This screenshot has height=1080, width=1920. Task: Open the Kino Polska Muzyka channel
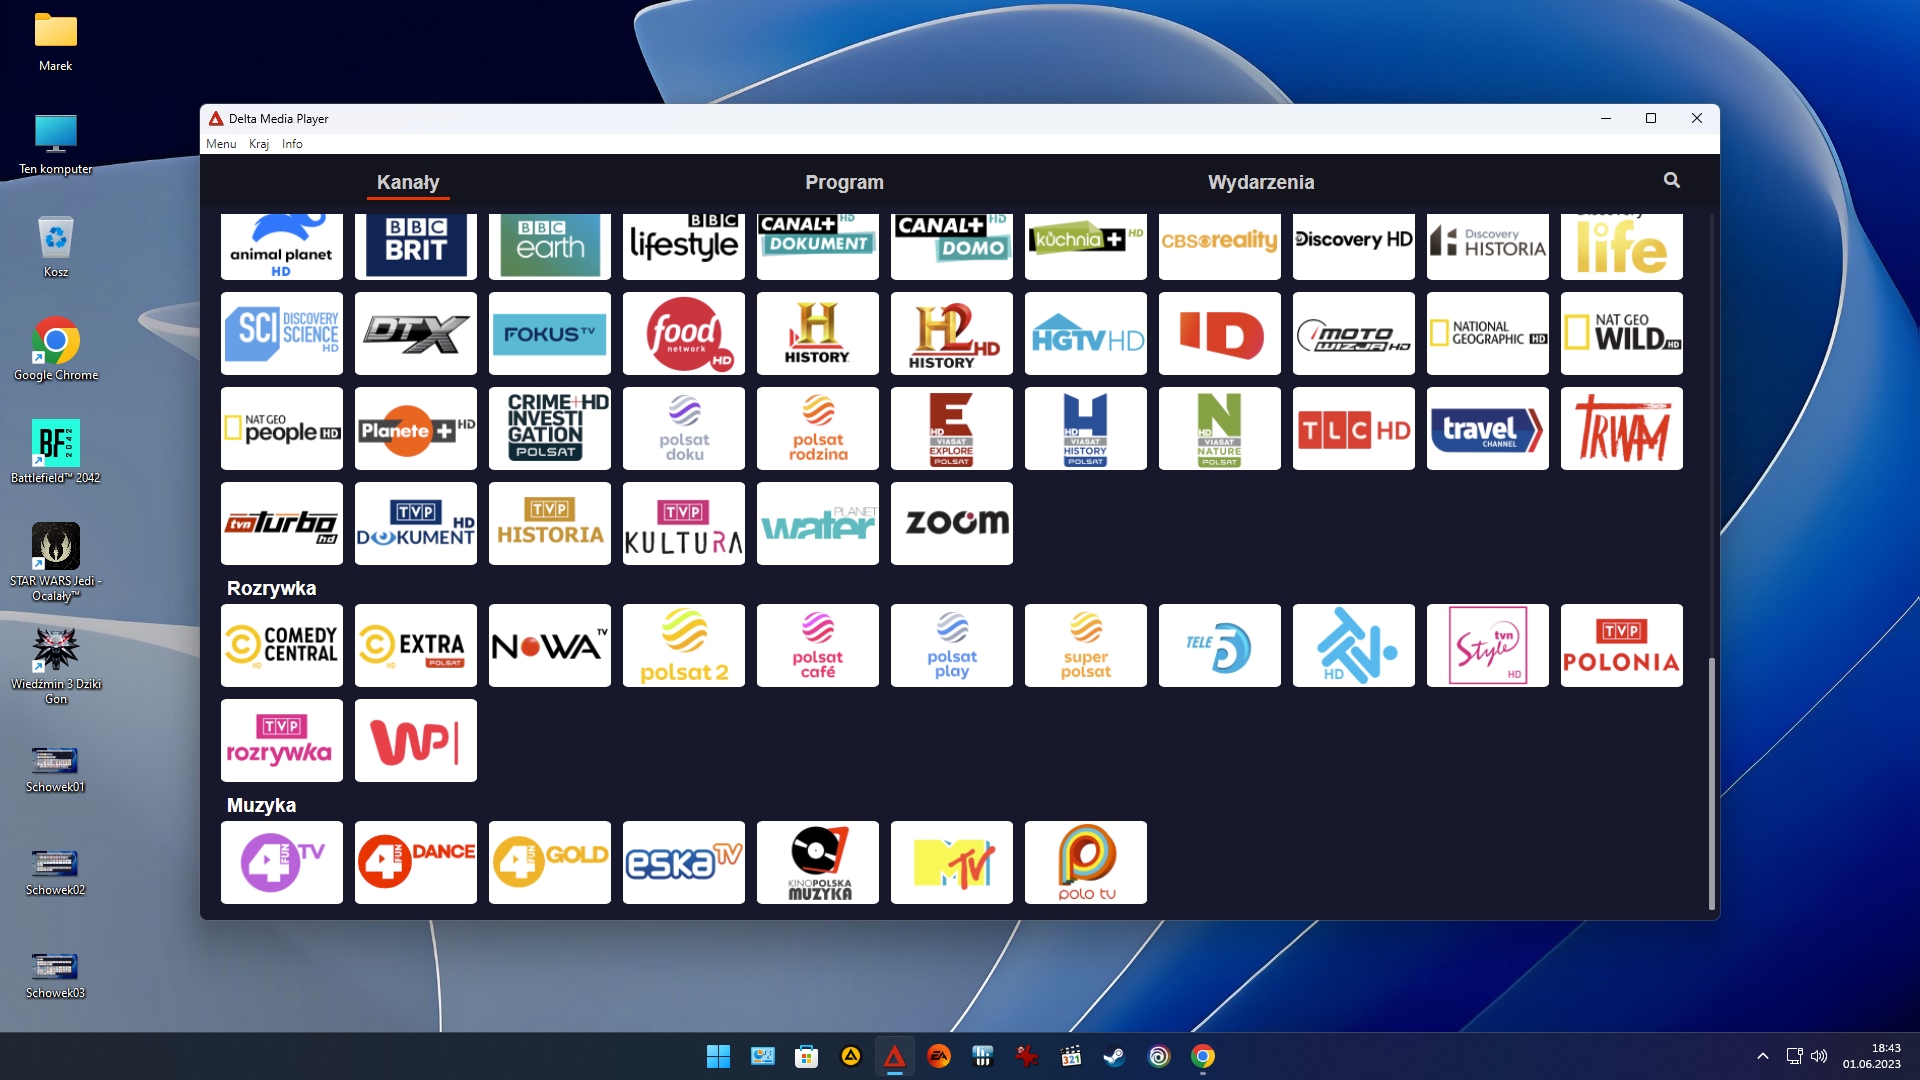click(817, 862)
